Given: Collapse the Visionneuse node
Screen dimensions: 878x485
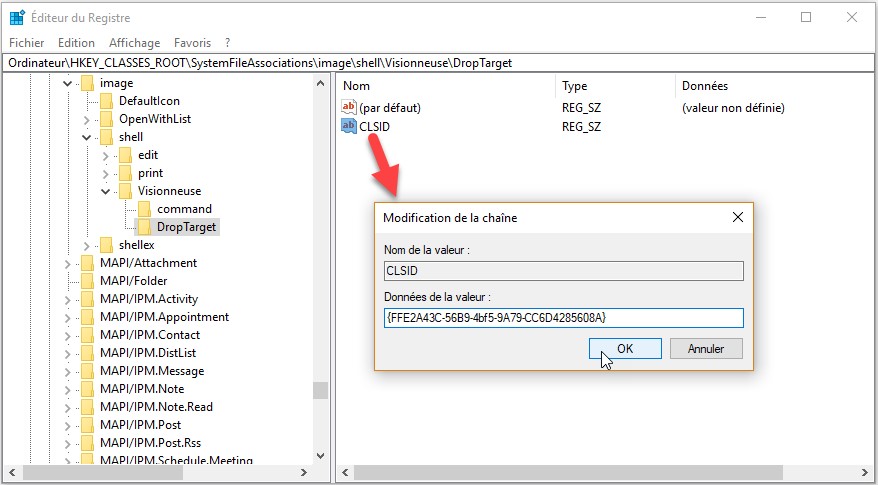Looking at the screenshot, I should (x=106, y=192).
